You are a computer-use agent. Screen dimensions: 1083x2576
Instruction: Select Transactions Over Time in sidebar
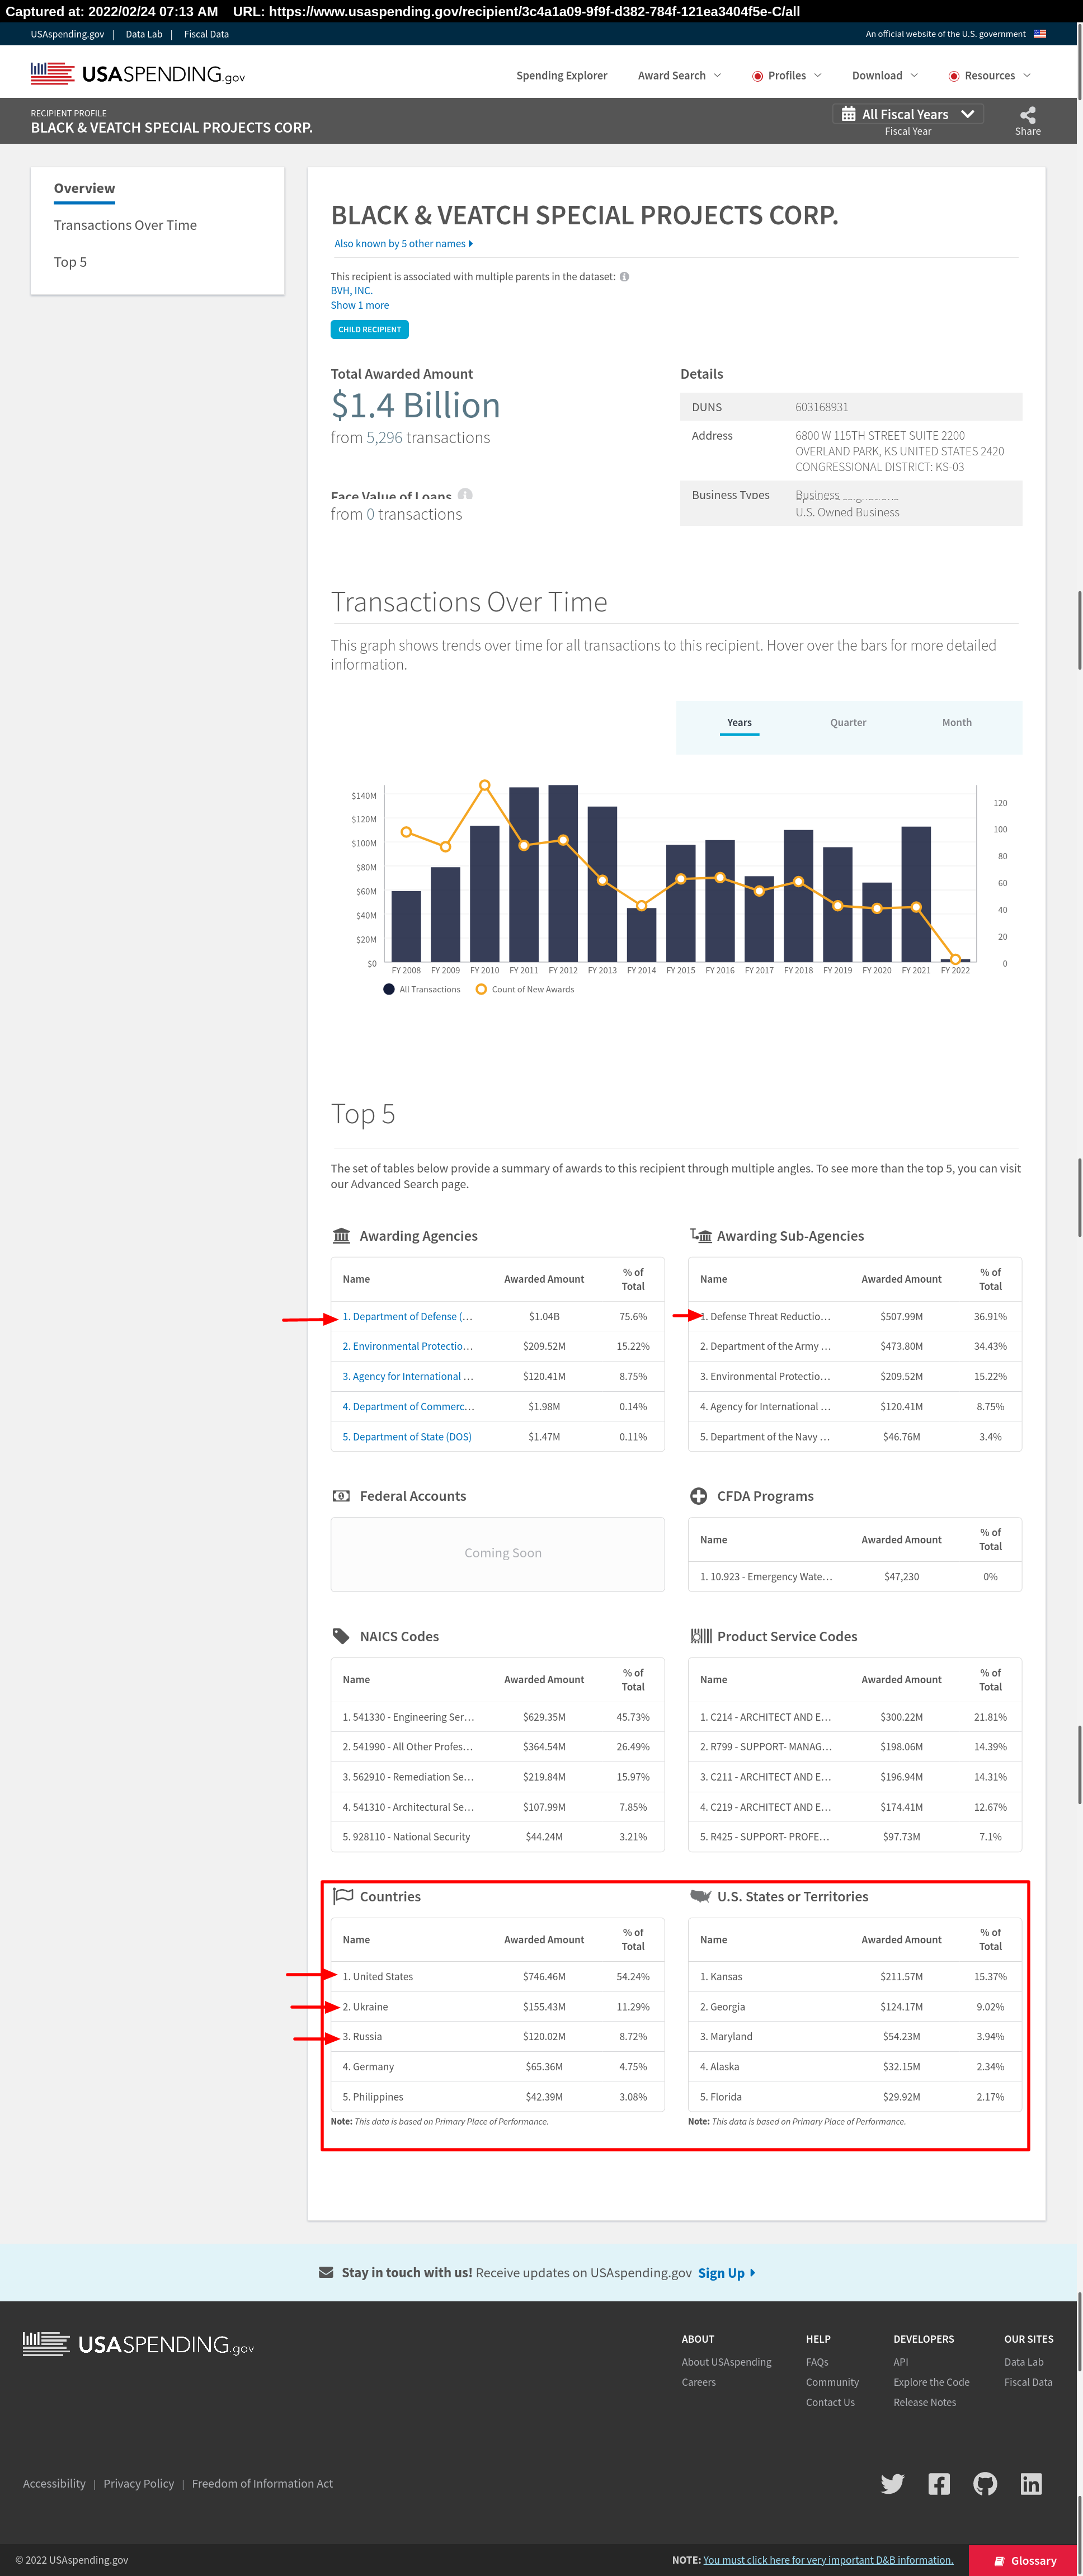[x=125, y=225]
